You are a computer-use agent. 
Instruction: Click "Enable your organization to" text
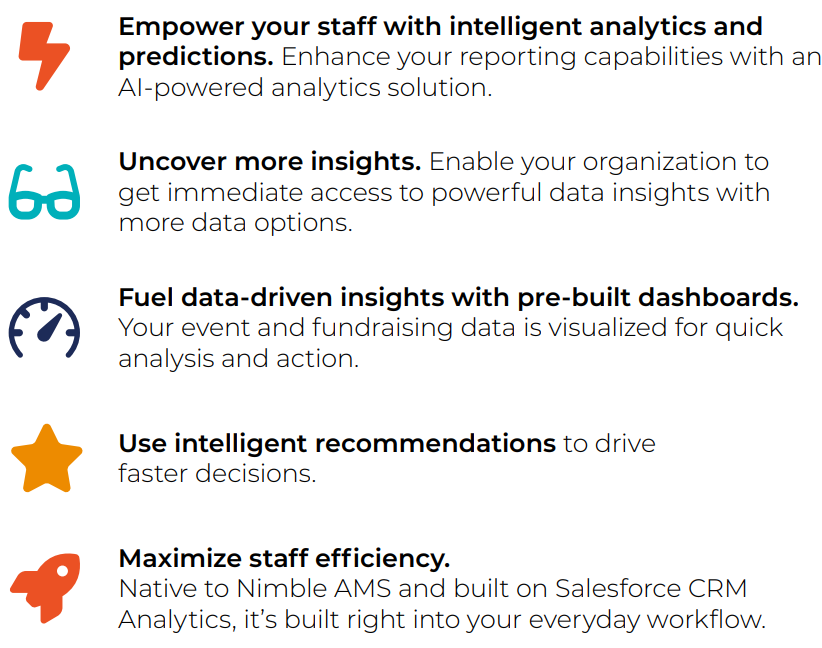point(599,162)
